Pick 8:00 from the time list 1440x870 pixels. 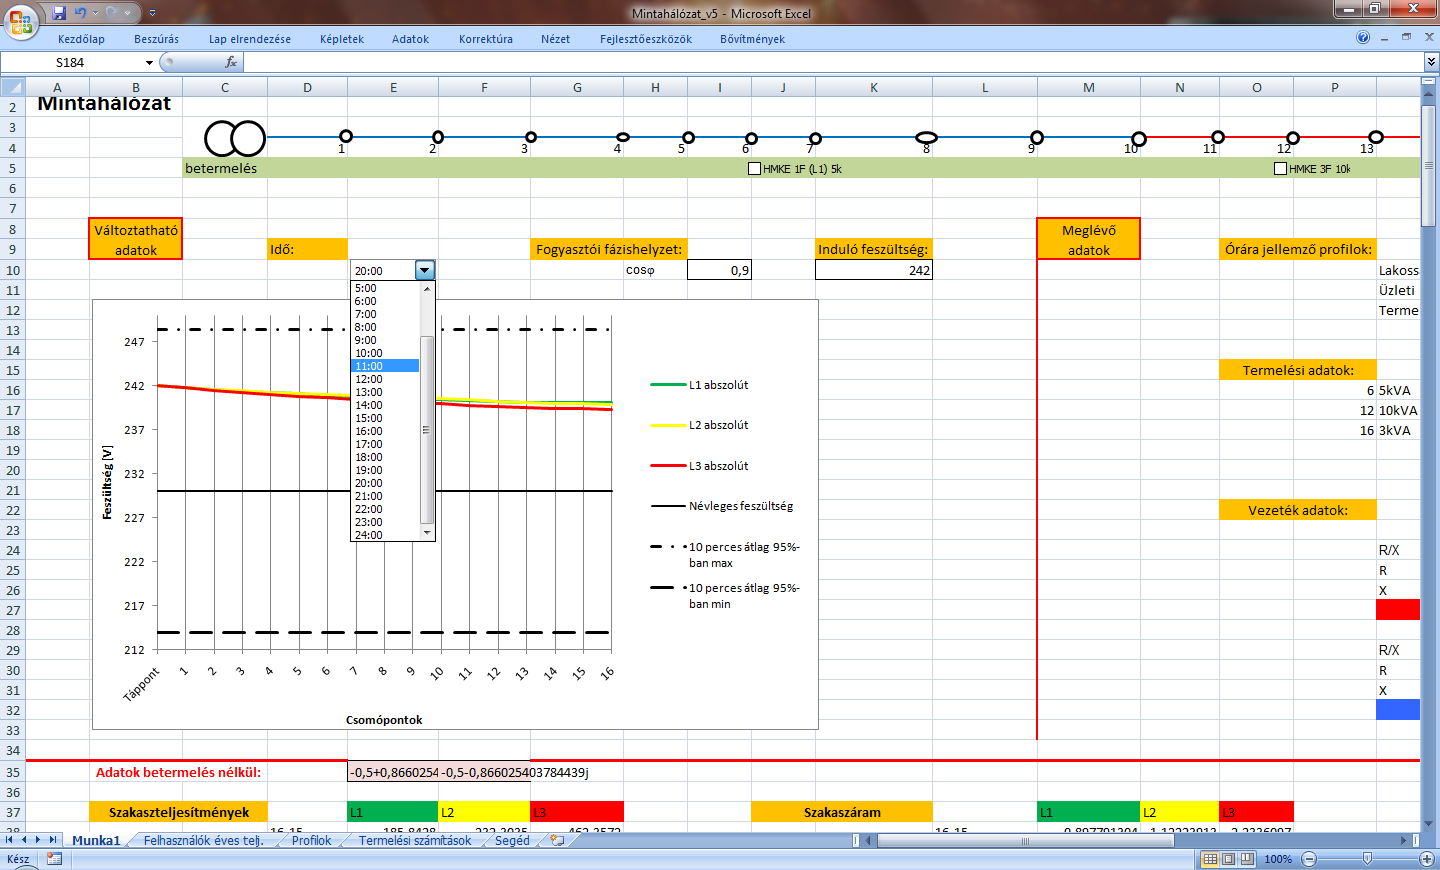(385, 327)
